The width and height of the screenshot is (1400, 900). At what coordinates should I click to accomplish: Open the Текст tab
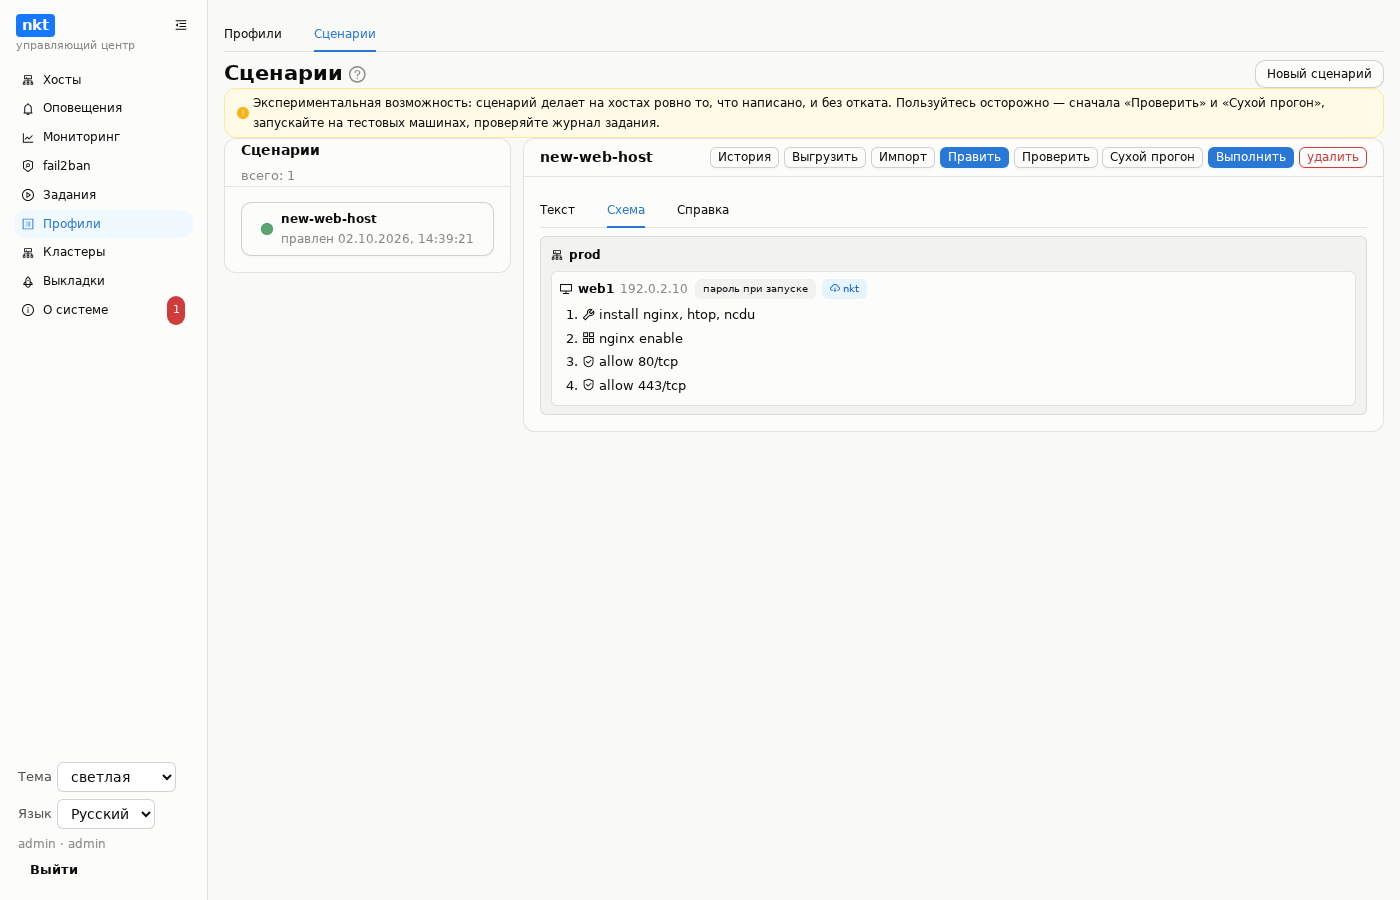click(x=557, y=210)
